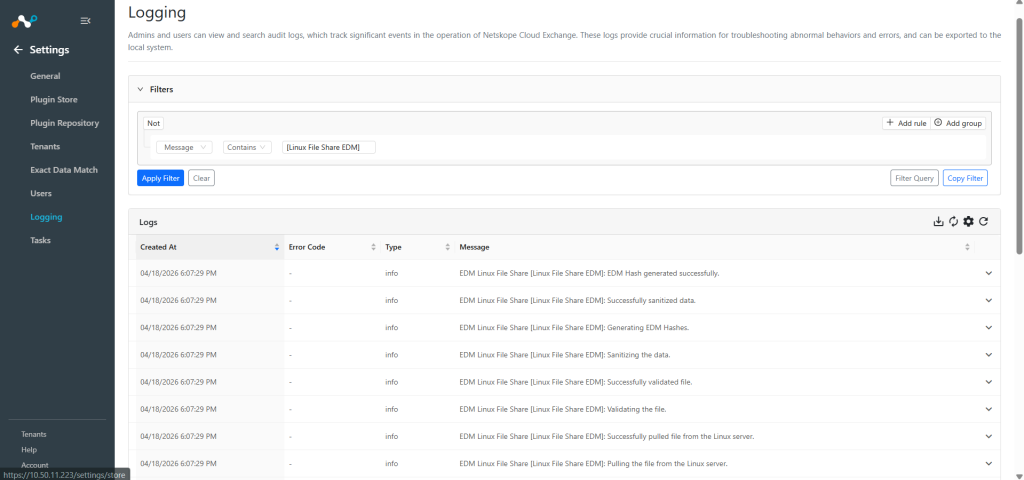Select message 'Pulling the file from the Linux server'
This screenshot has height=480, width=1024.
[594, 464]
